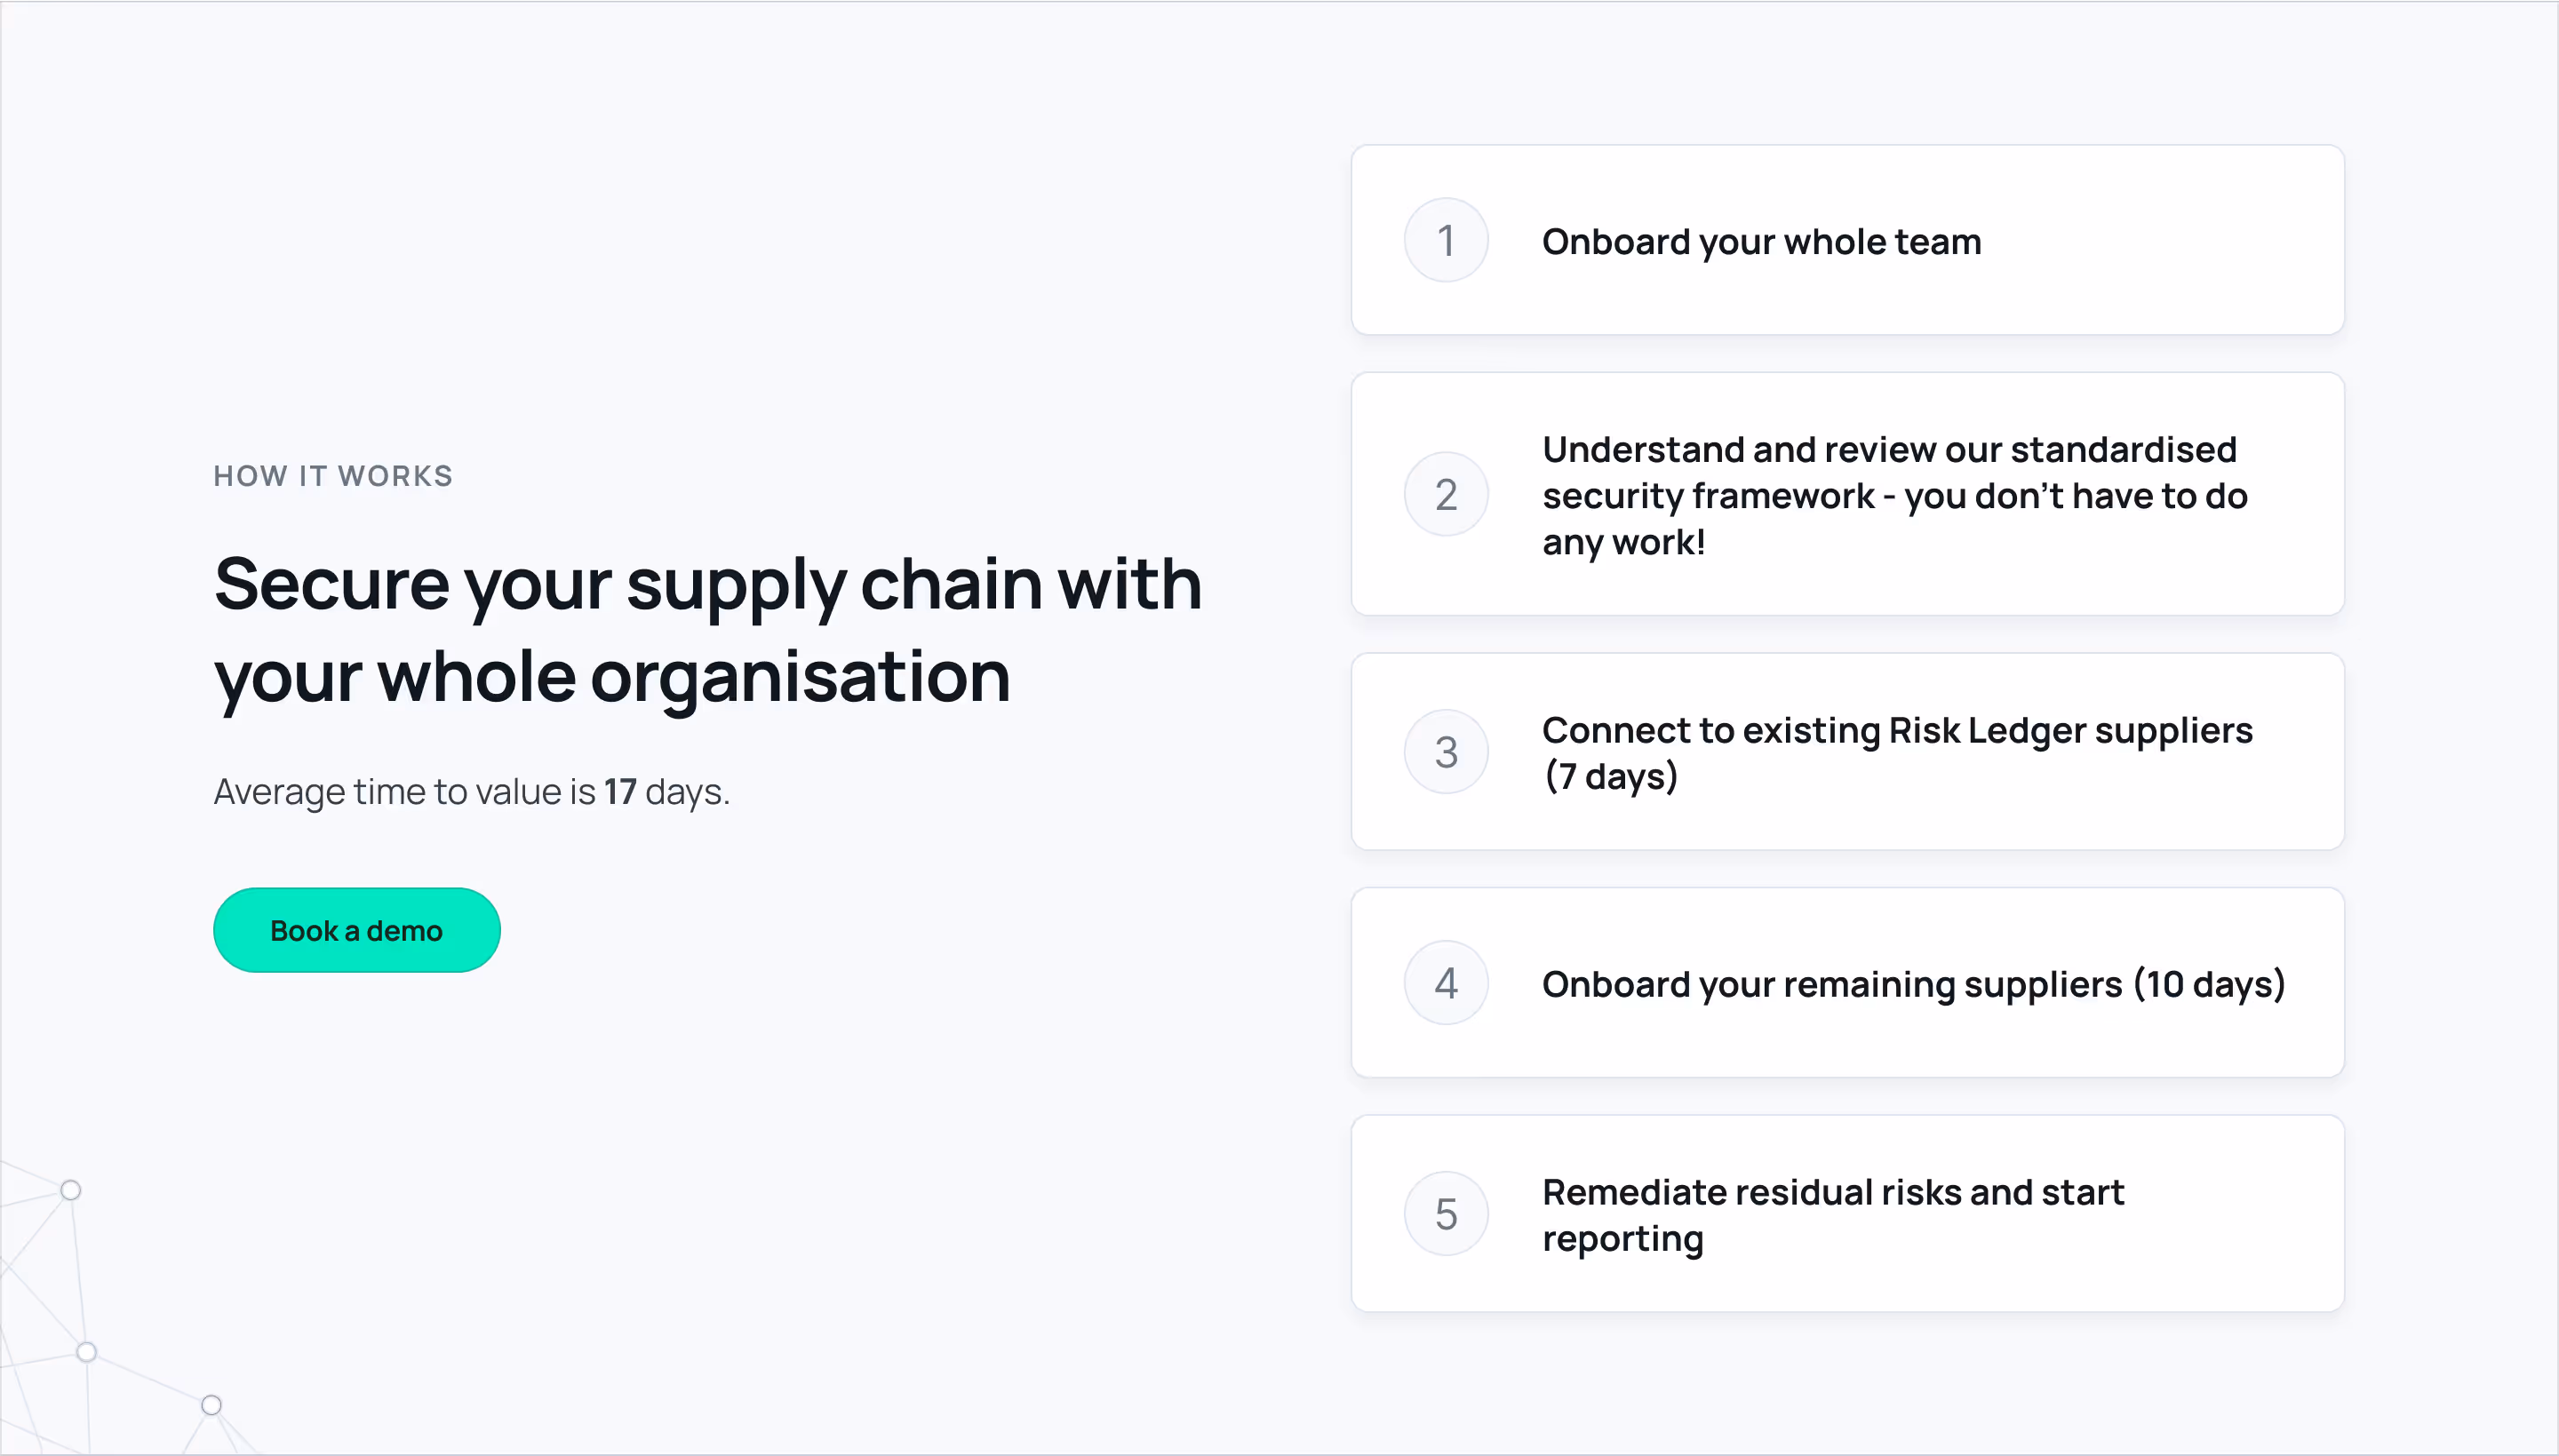Select the number 4 step circle
Image resolution: width=2559 pixels, height=1456 pixels.
1445,983
